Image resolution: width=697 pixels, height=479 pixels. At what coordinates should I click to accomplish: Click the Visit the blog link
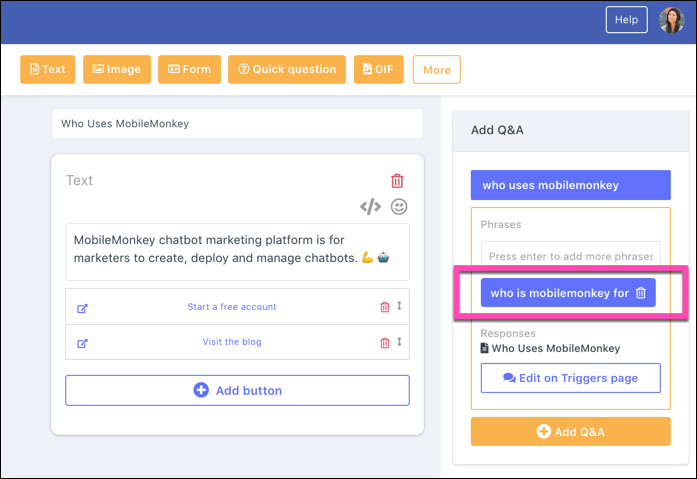click(x=232, y=342)
